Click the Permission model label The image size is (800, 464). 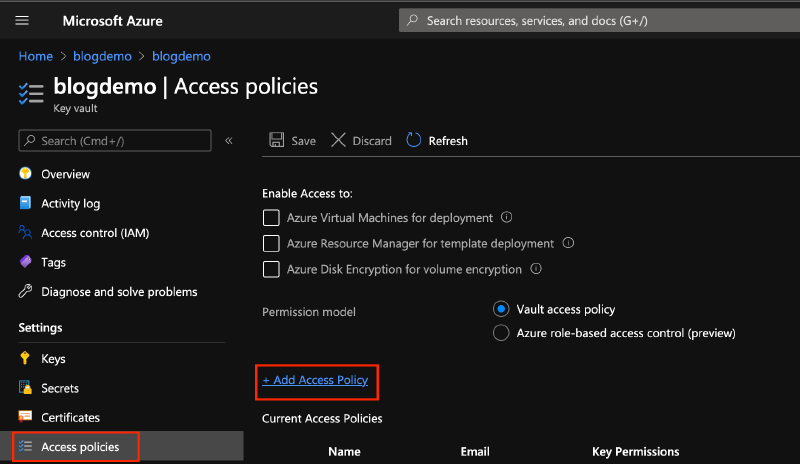pos(309,312)
